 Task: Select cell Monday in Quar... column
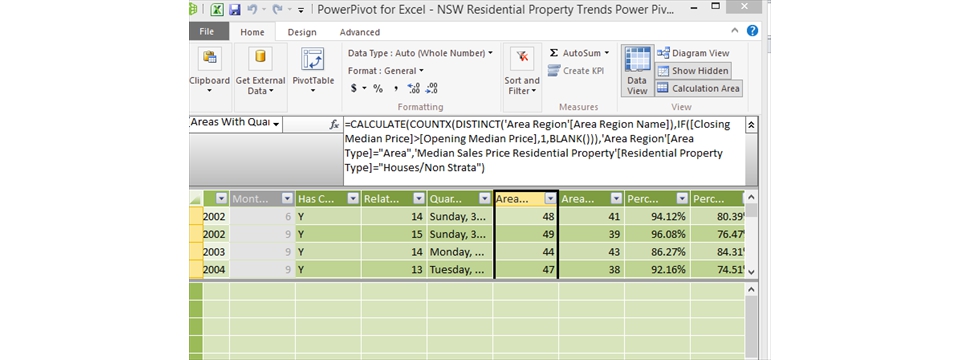(x=460, y=252)
